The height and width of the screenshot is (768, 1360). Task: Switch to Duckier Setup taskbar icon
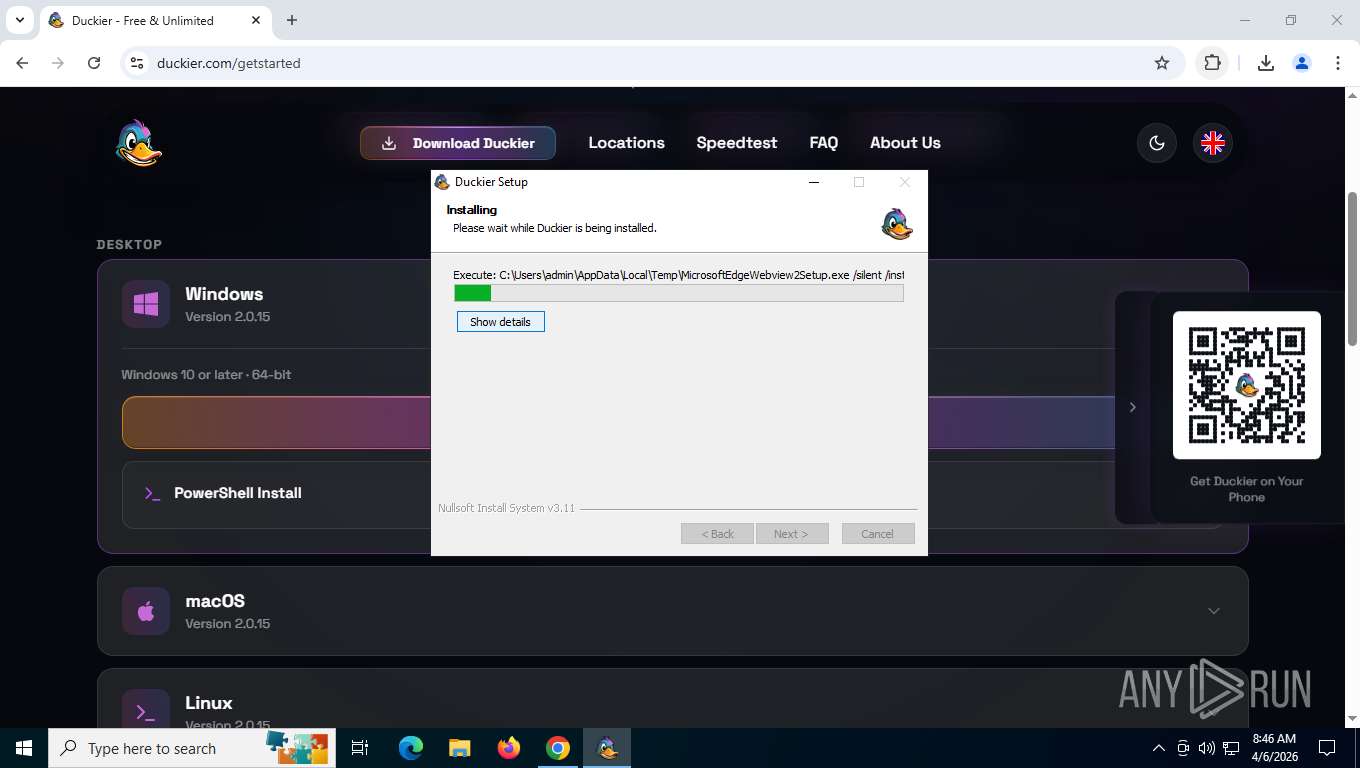point(607,748)
